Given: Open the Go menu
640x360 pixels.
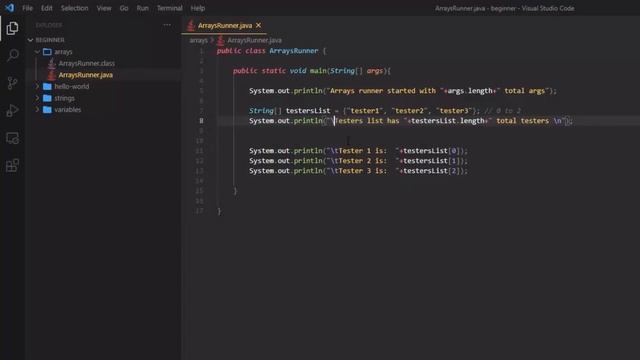Looking at the screenshot, I should (x=124, y=8).
